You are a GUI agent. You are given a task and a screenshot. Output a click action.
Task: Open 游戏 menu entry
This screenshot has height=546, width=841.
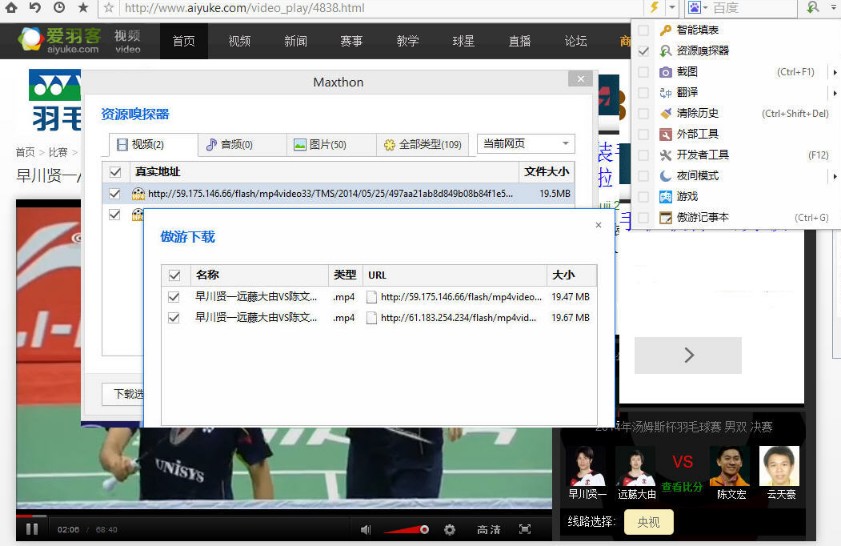click(687, 197)
